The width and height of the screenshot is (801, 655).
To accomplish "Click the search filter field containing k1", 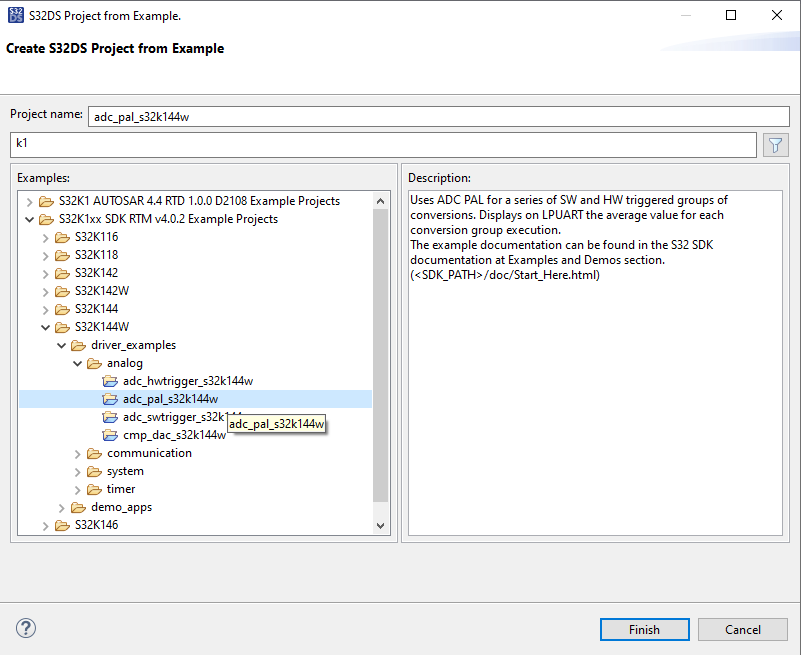I will tap(382, 145).
